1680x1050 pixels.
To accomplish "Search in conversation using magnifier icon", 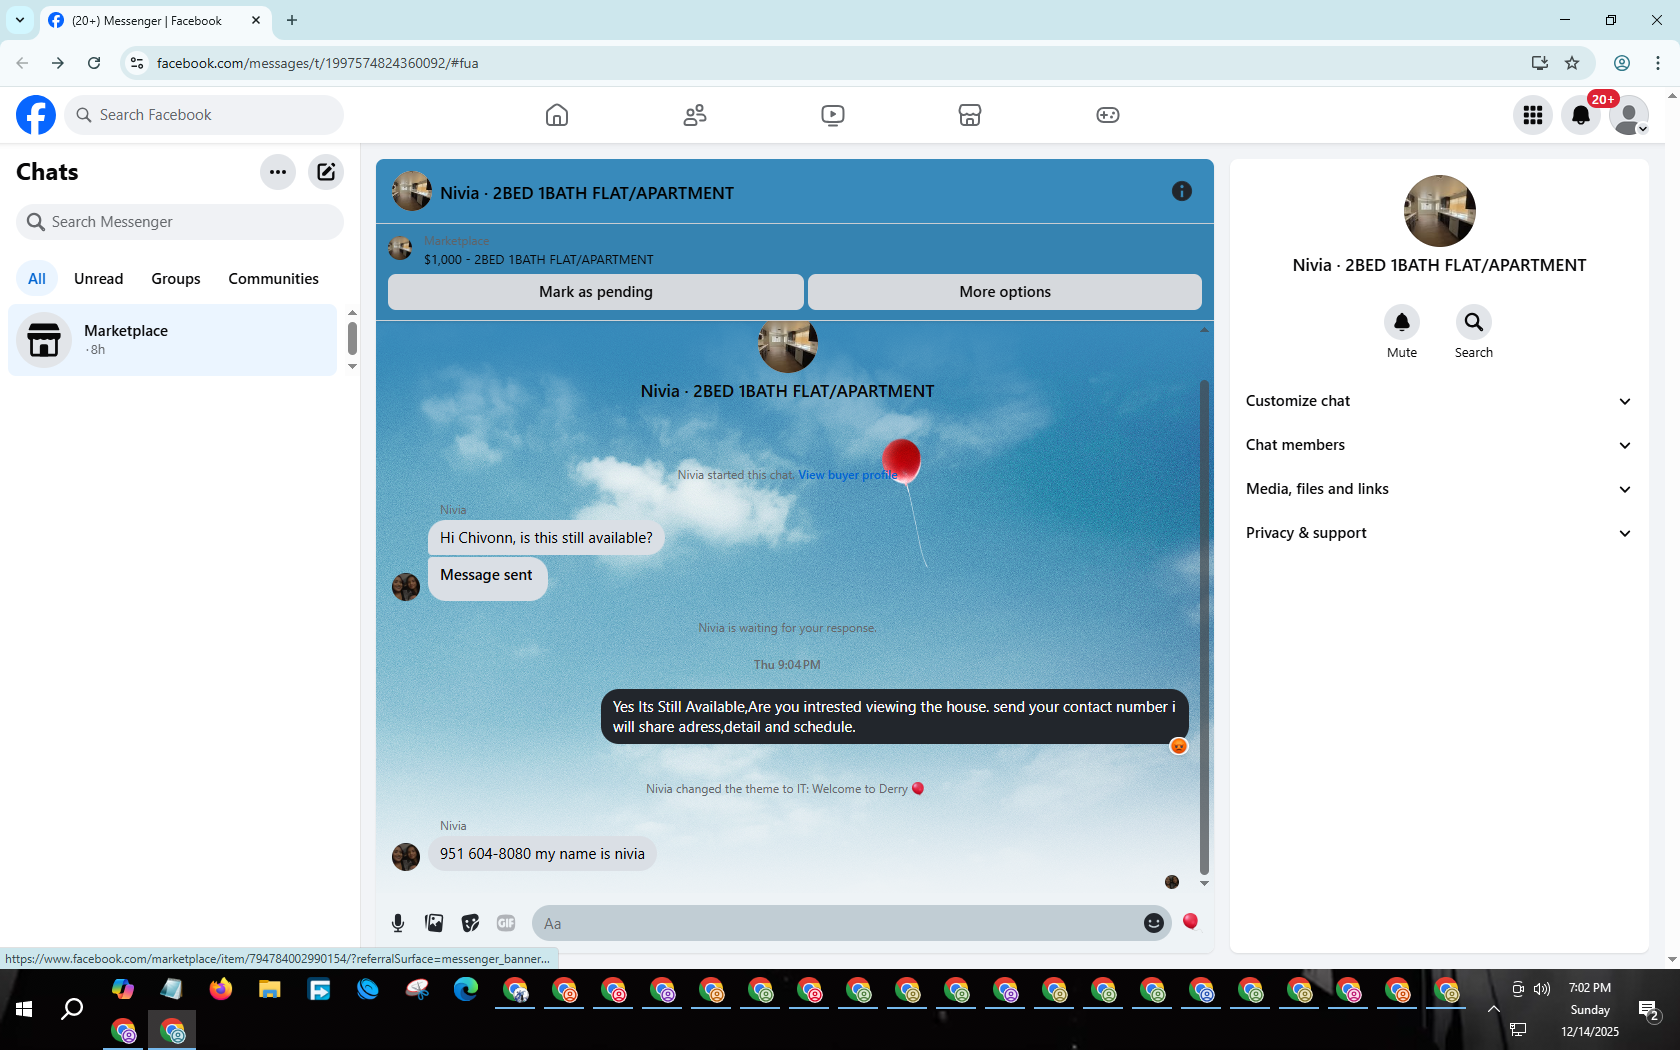I will (x=1474, y=322).
